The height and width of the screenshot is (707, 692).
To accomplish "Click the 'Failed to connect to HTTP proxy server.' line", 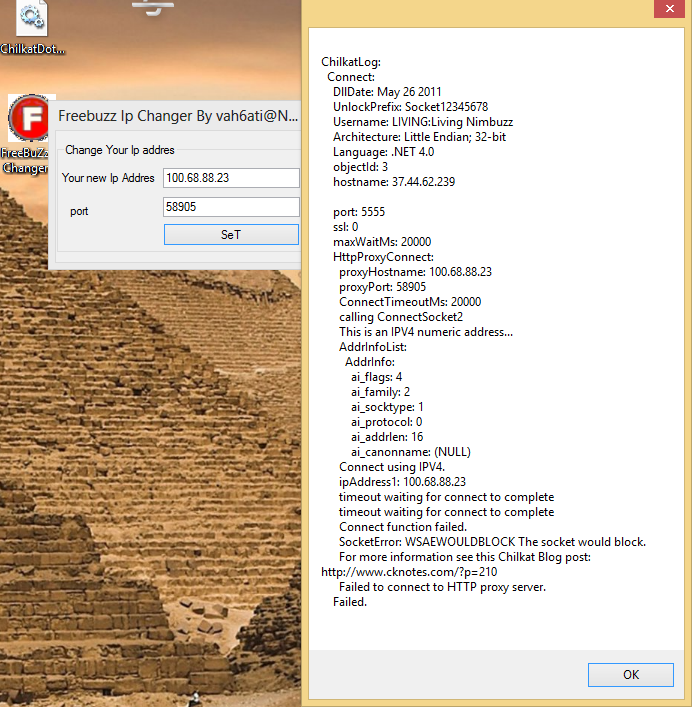I will coord(442,587).
